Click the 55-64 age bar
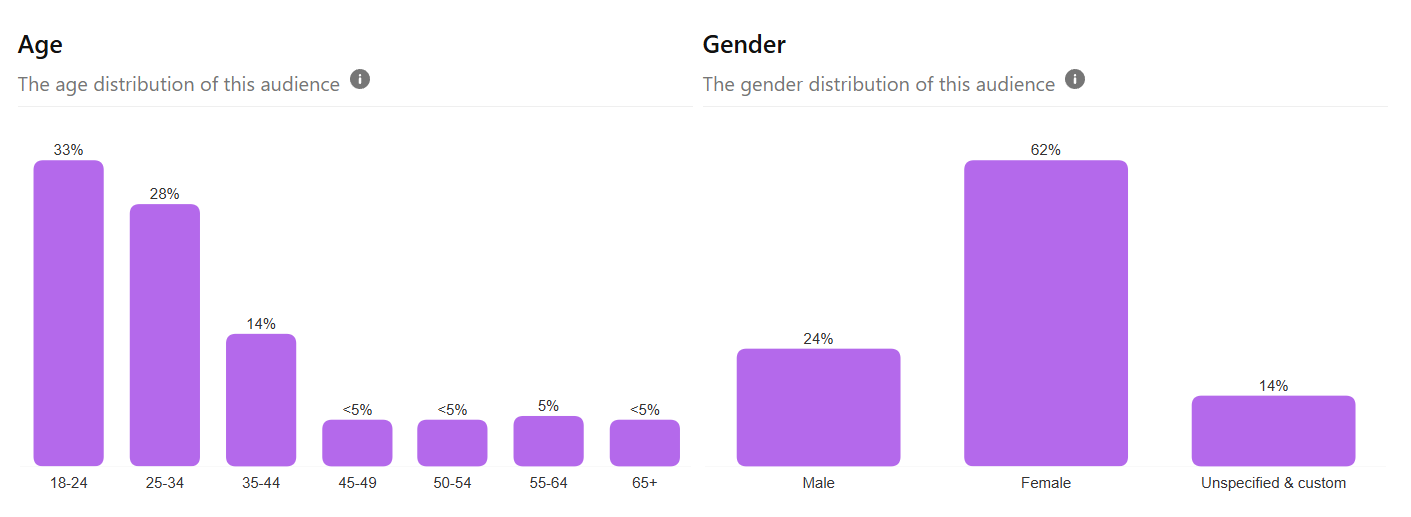Screen dimensions: 1411x517 click(548, 441)
